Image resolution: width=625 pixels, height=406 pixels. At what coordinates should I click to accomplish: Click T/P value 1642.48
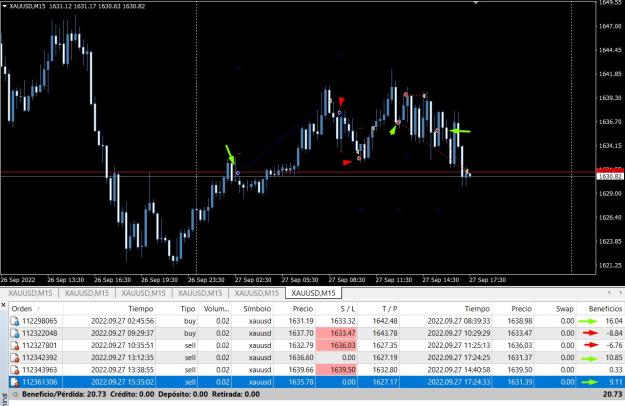[385, 321]
